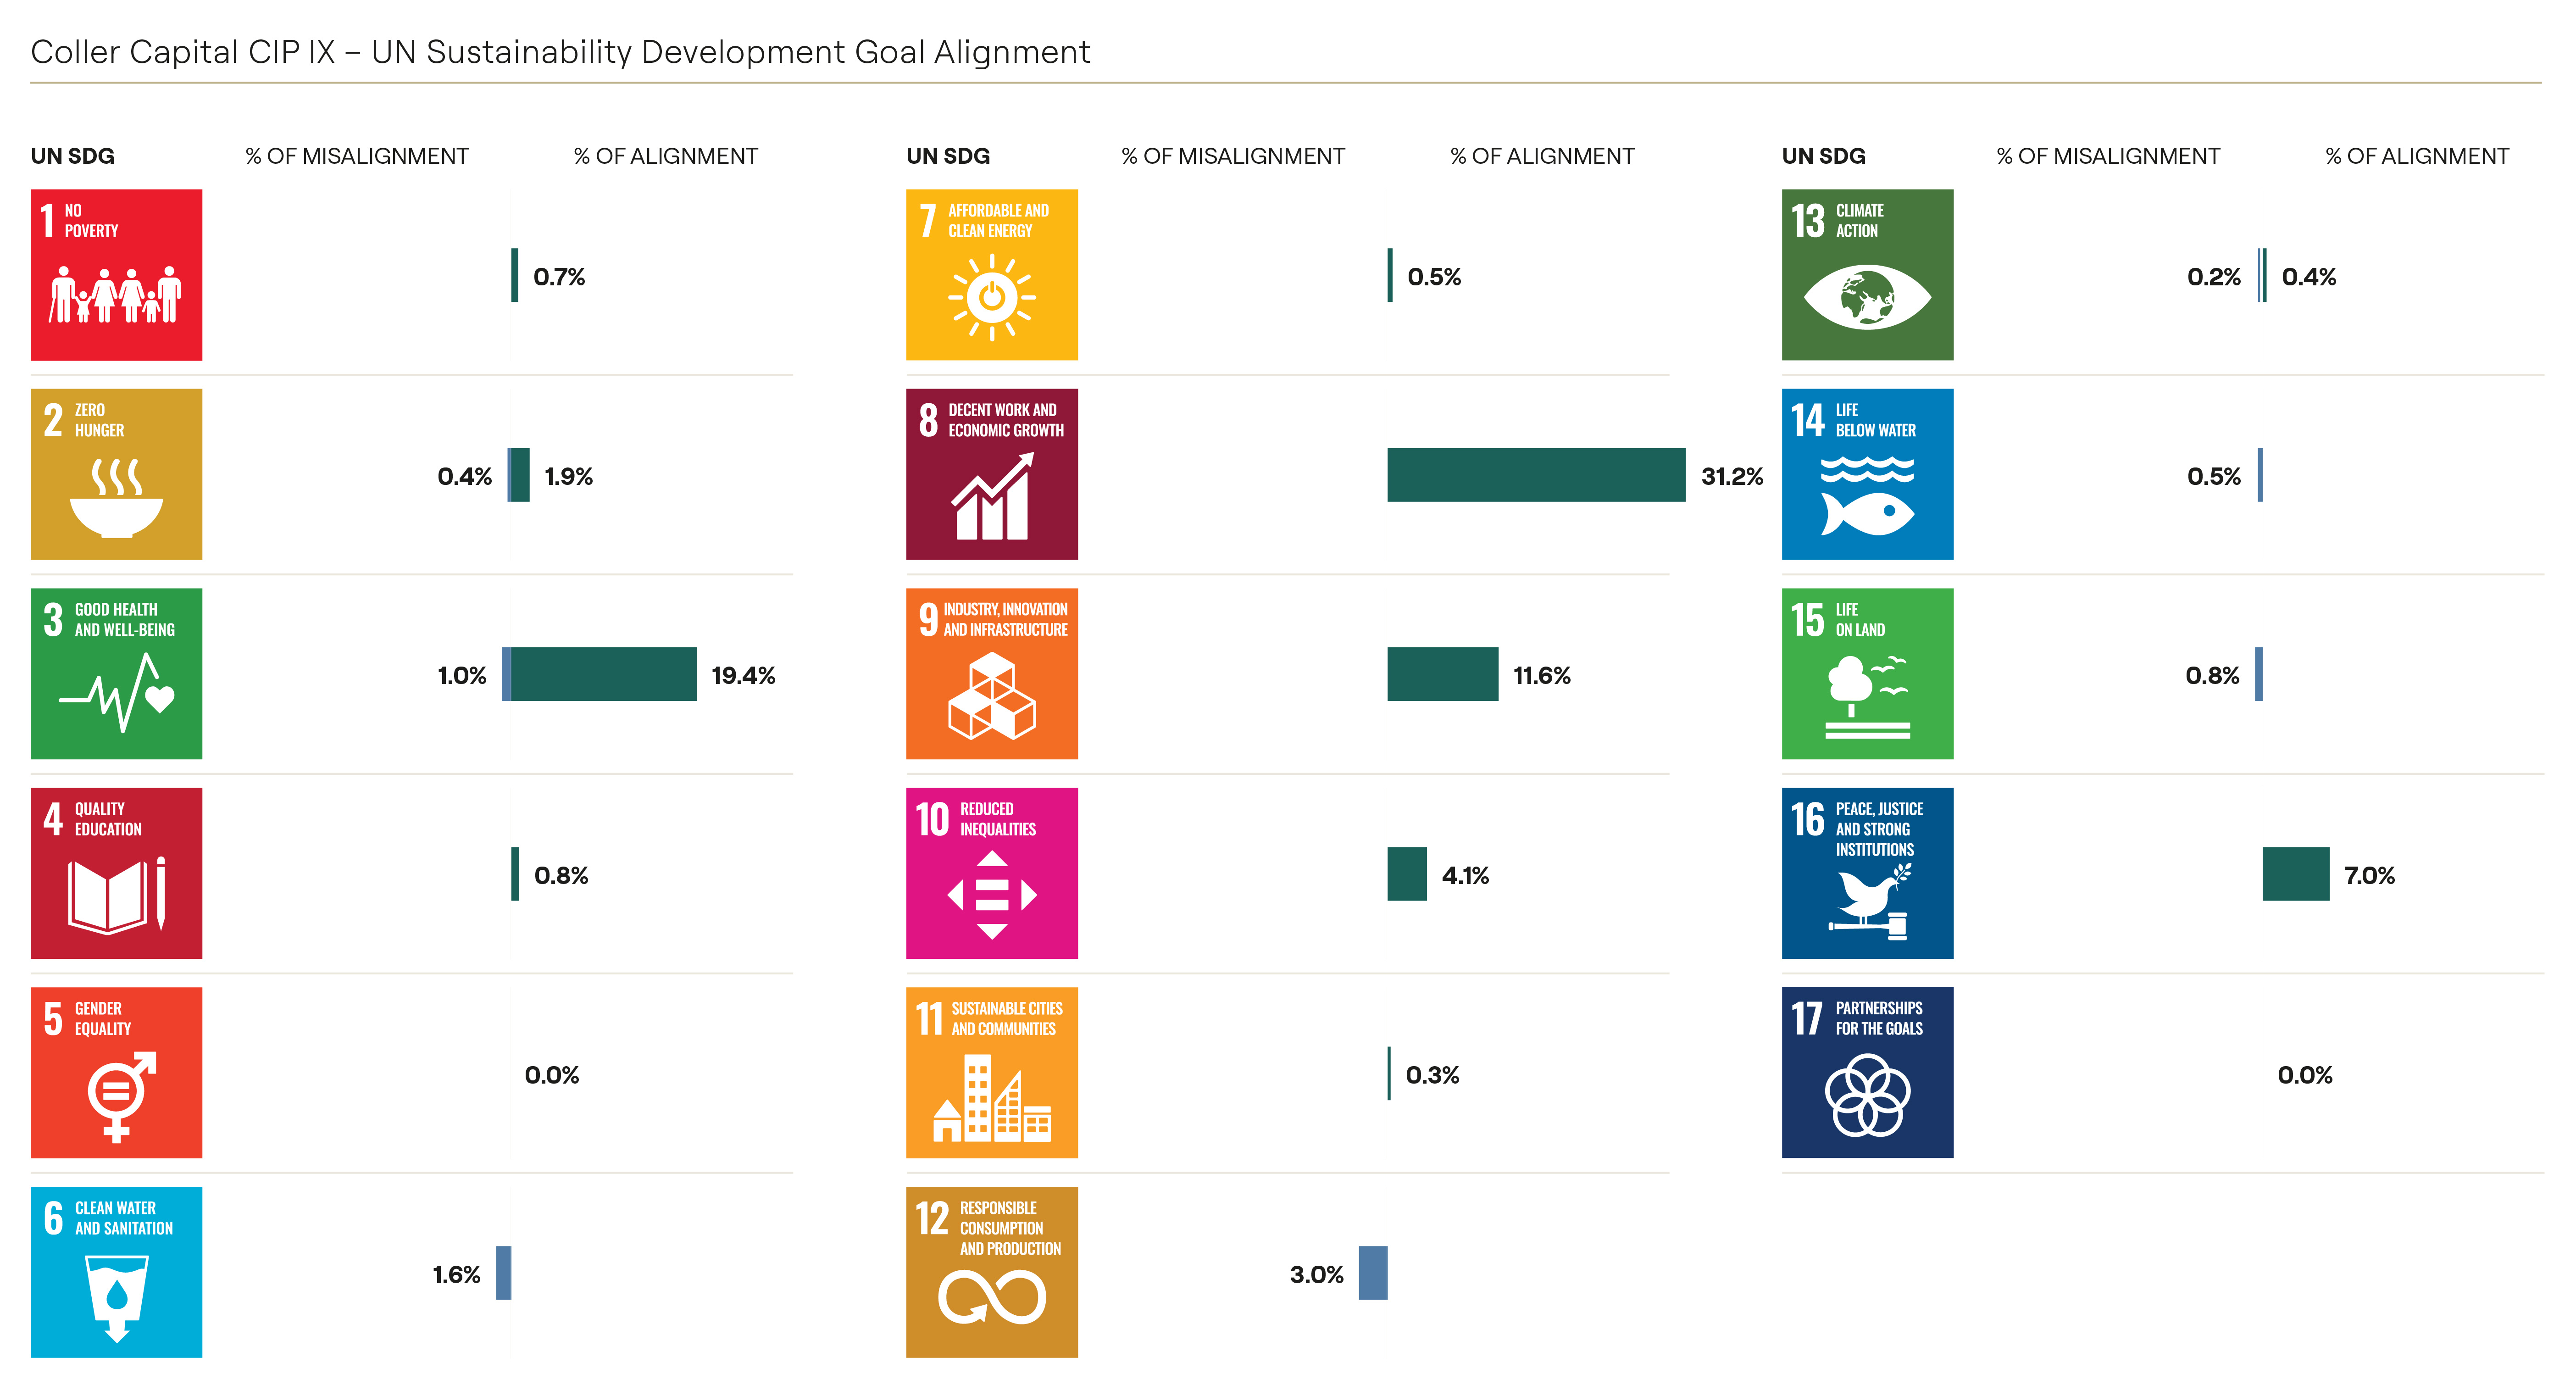
Task: Click the 3.0% misalignment bar for SDG 12
Action: coord(1372,1273)
